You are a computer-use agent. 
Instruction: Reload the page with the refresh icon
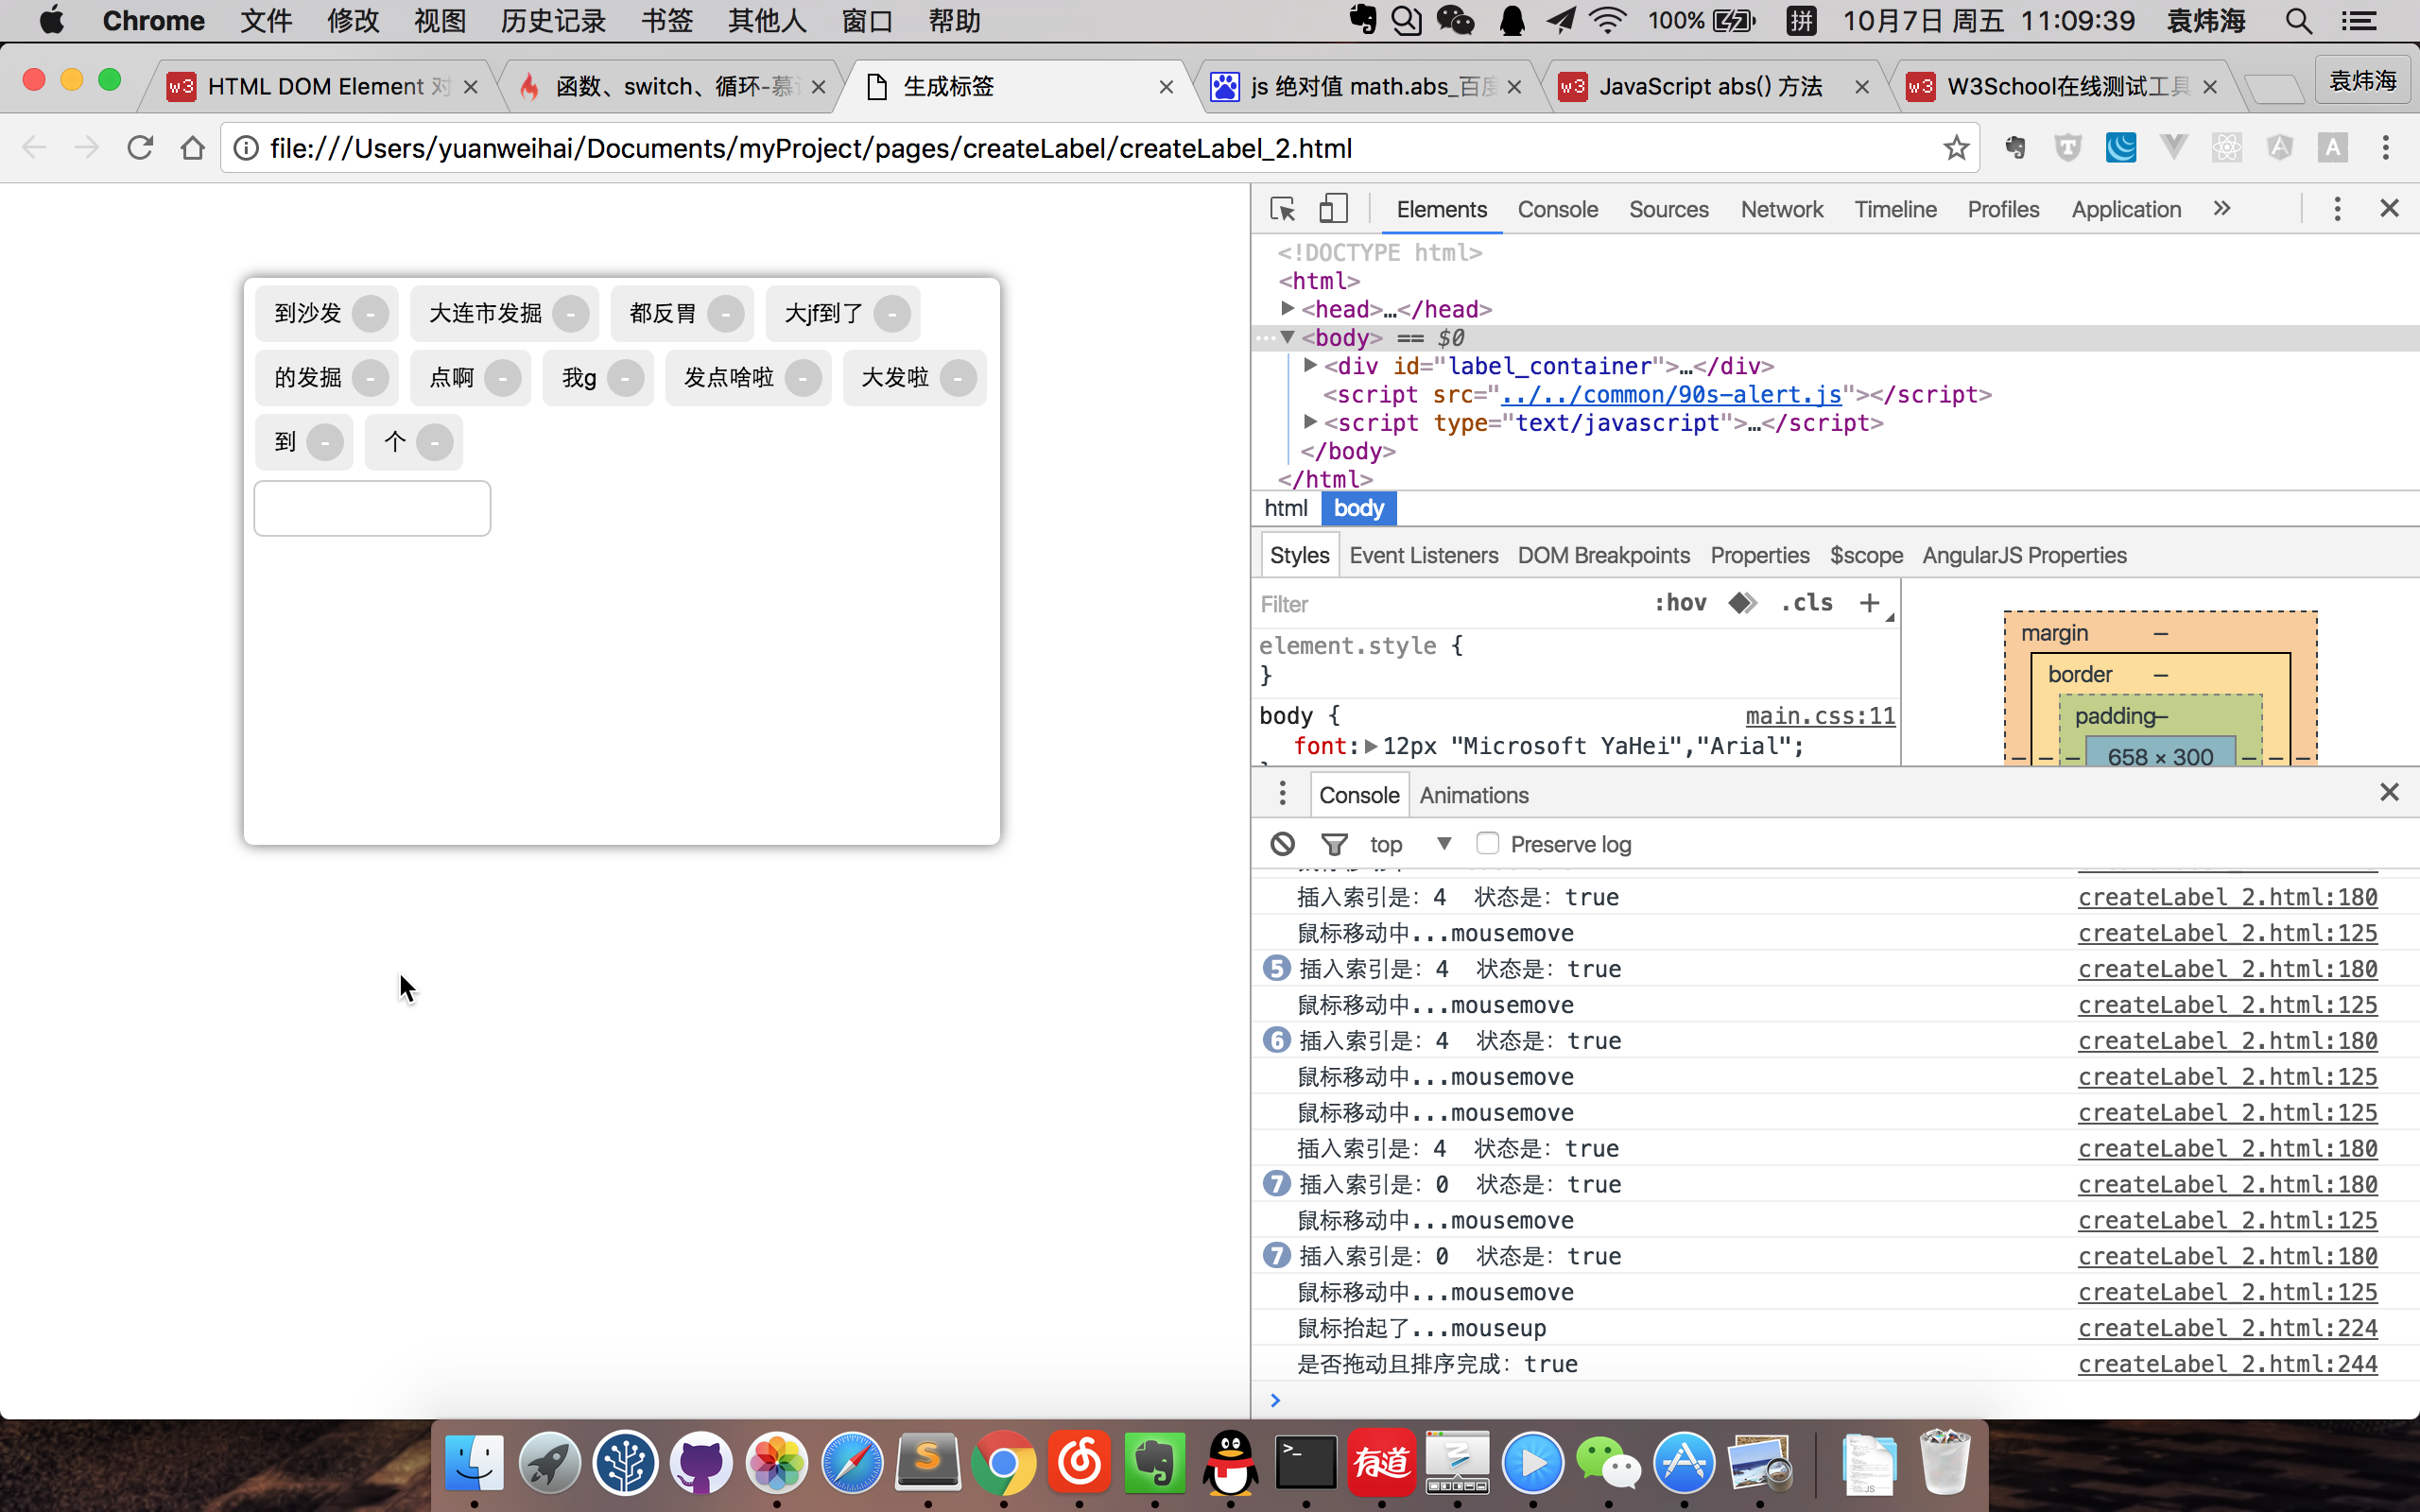point(140,148)
